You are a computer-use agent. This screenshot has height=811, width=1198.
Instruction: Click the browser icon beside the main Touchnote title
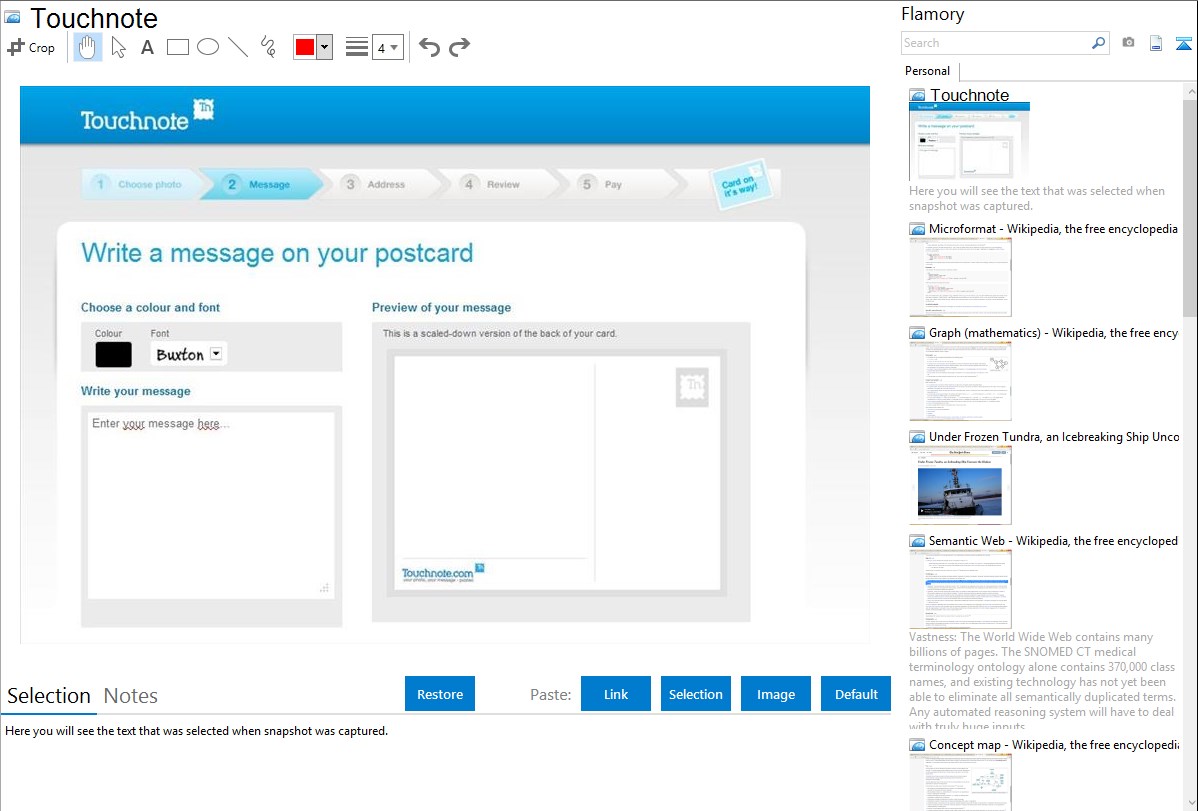12,17
